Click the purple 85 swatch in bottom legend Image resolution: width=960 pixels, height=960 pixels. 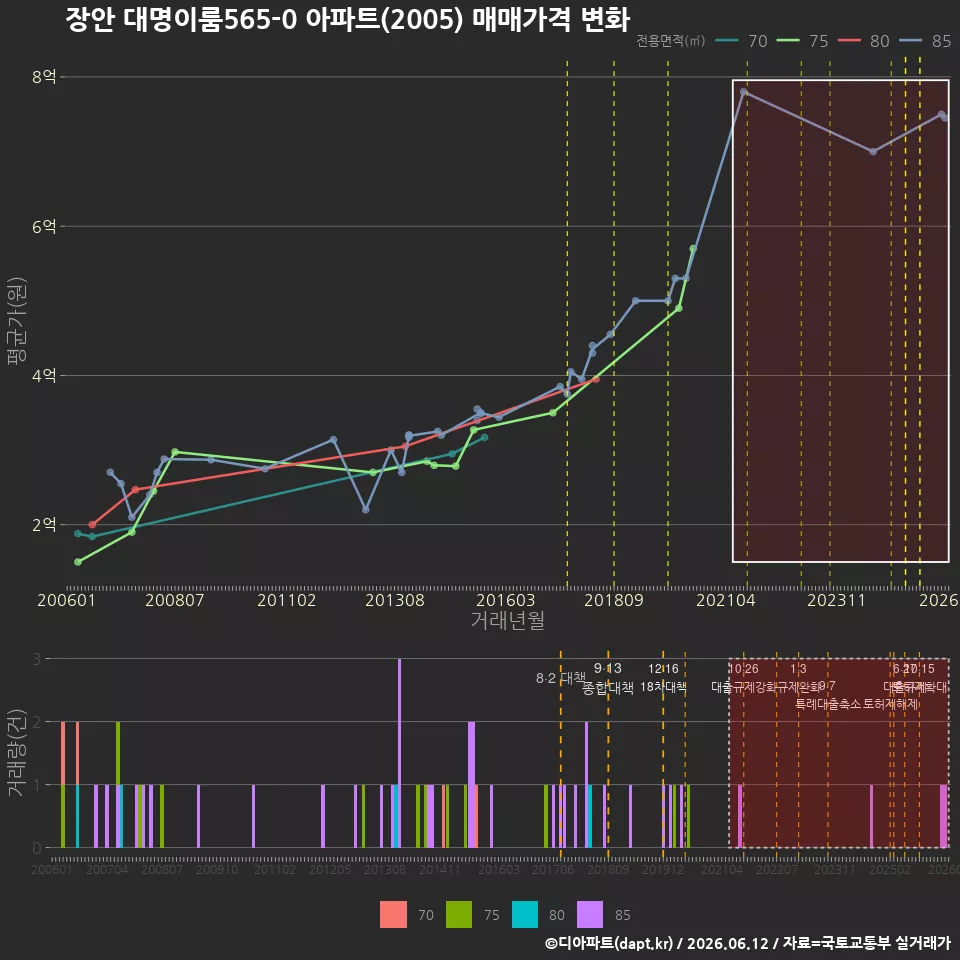[590, 915]
